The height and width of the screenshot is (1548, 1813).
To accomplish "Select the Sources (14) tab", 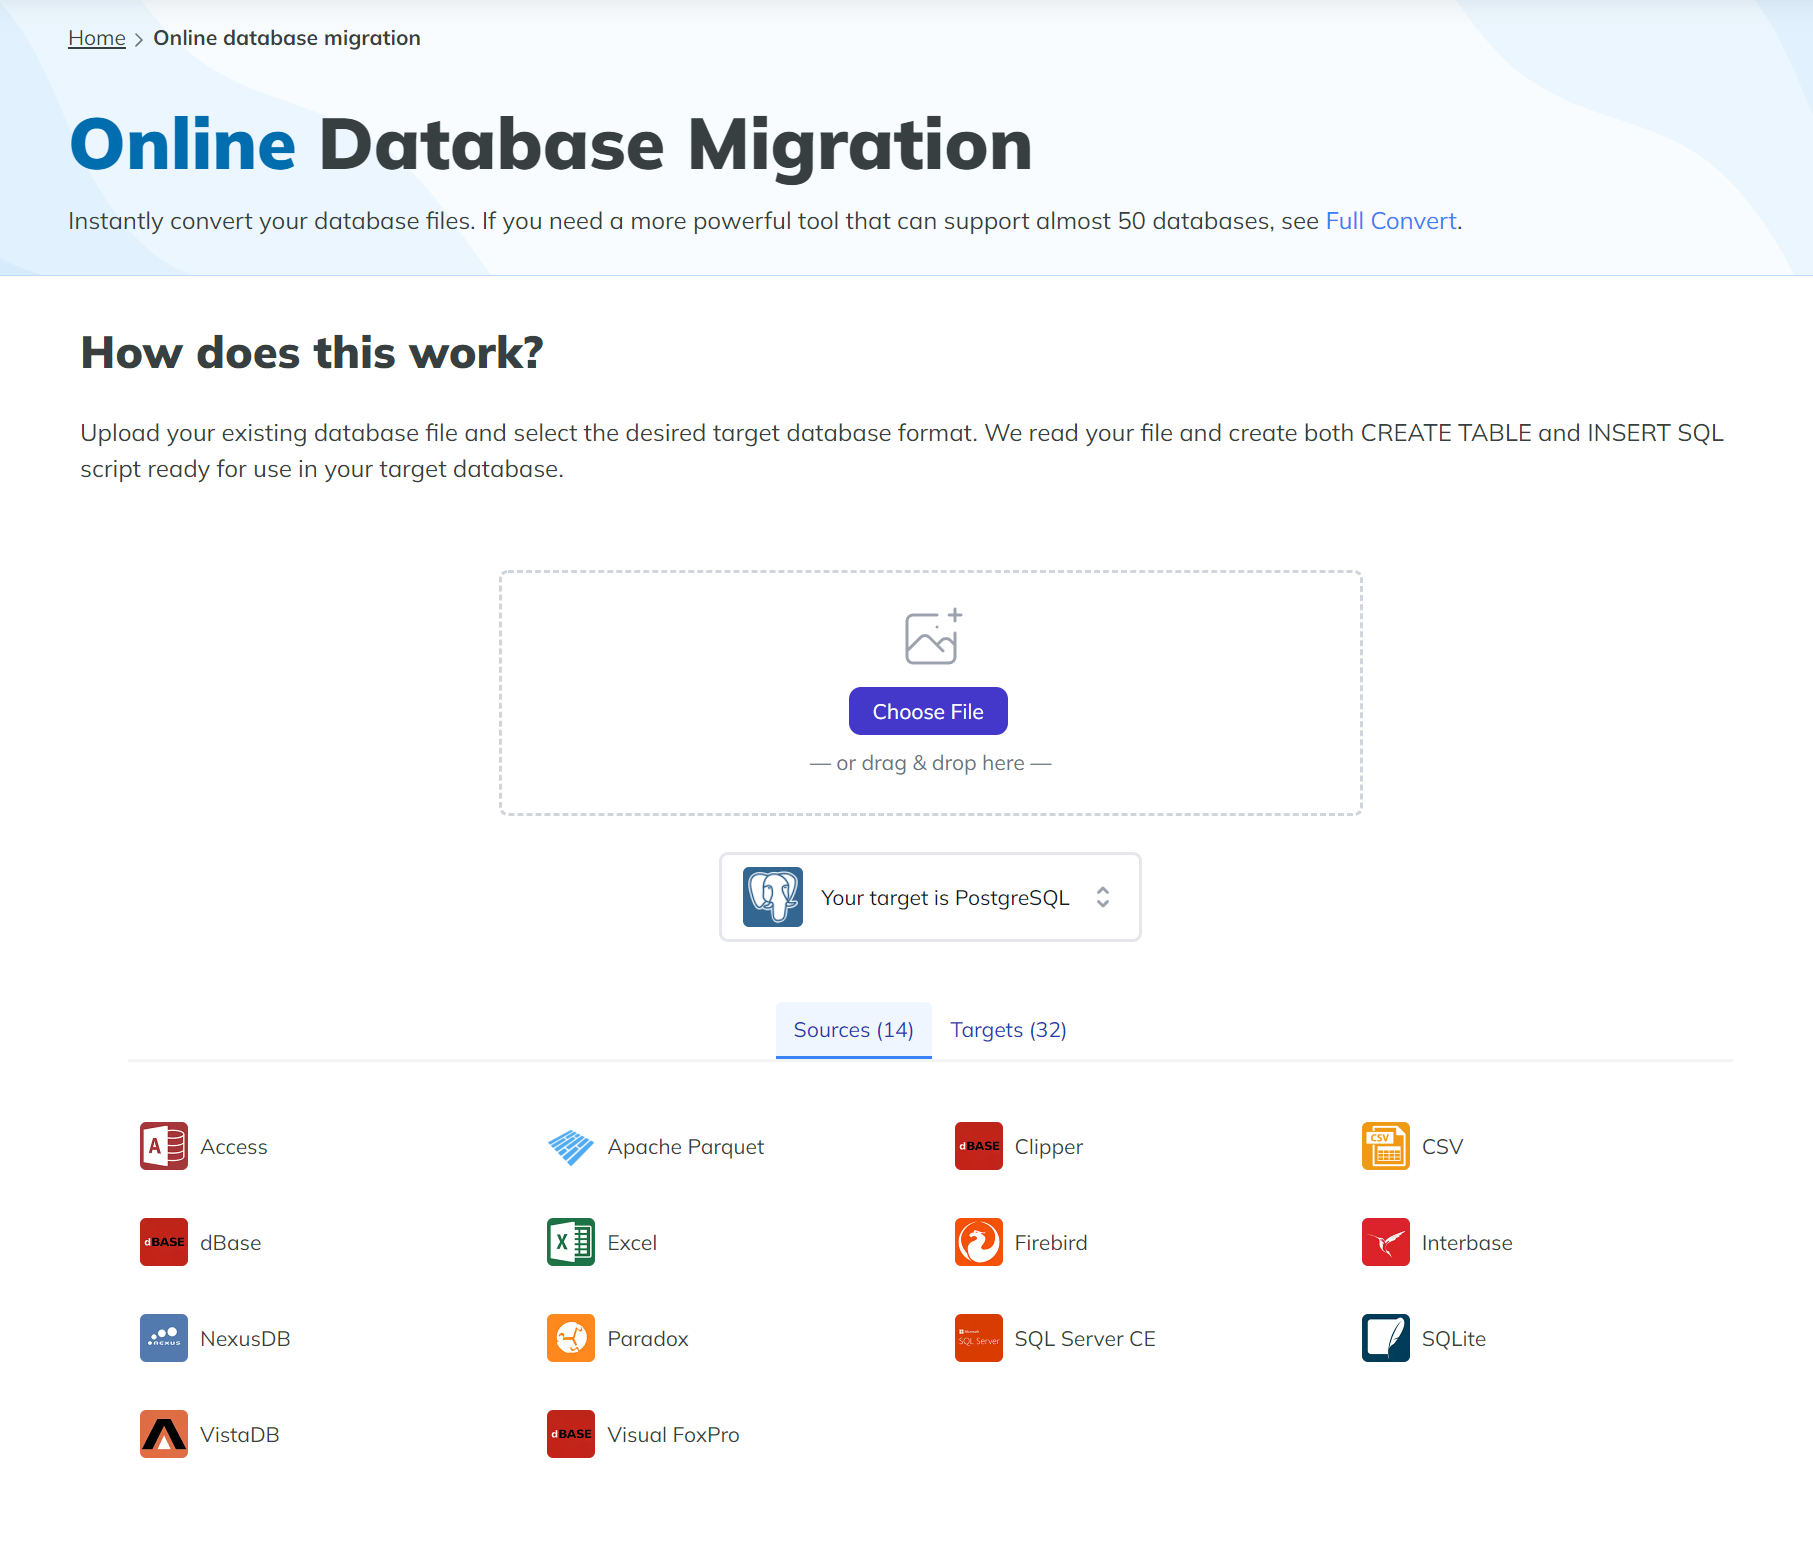I will tap(853, 1030).
